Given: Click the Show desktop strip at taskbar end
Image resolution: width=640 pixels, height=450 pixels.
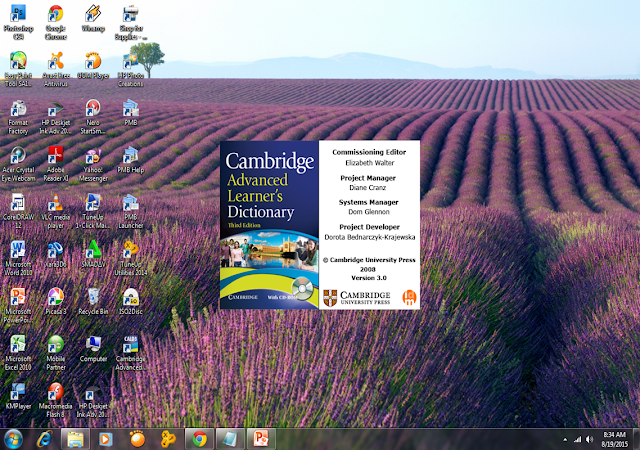Looking at the screenshot, I should coord(636,439).
